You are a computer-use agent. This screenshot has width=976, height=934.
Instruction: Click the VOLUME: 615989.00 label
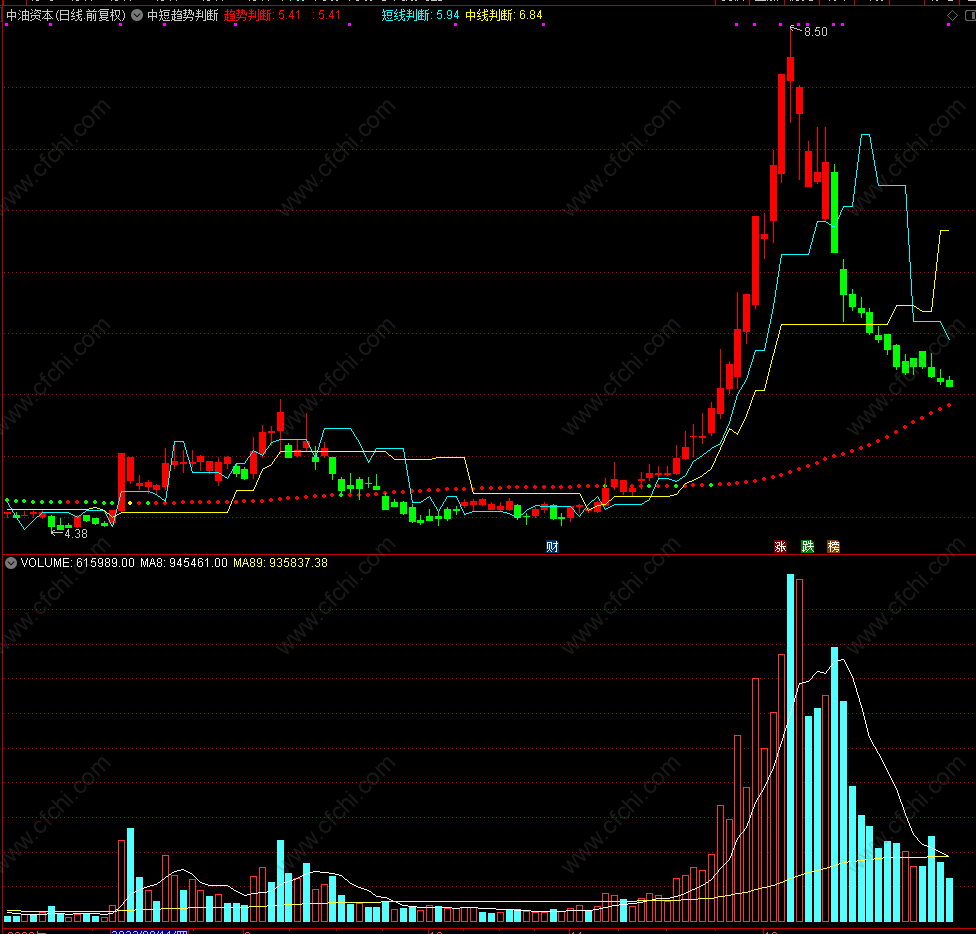[x=77, y=563]
